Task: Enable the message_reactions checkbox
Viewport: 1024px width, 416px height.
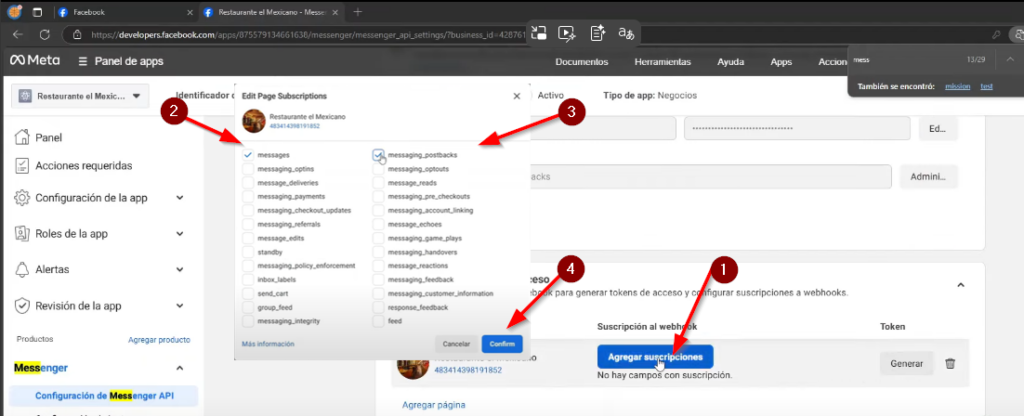Action: (378, 266)
